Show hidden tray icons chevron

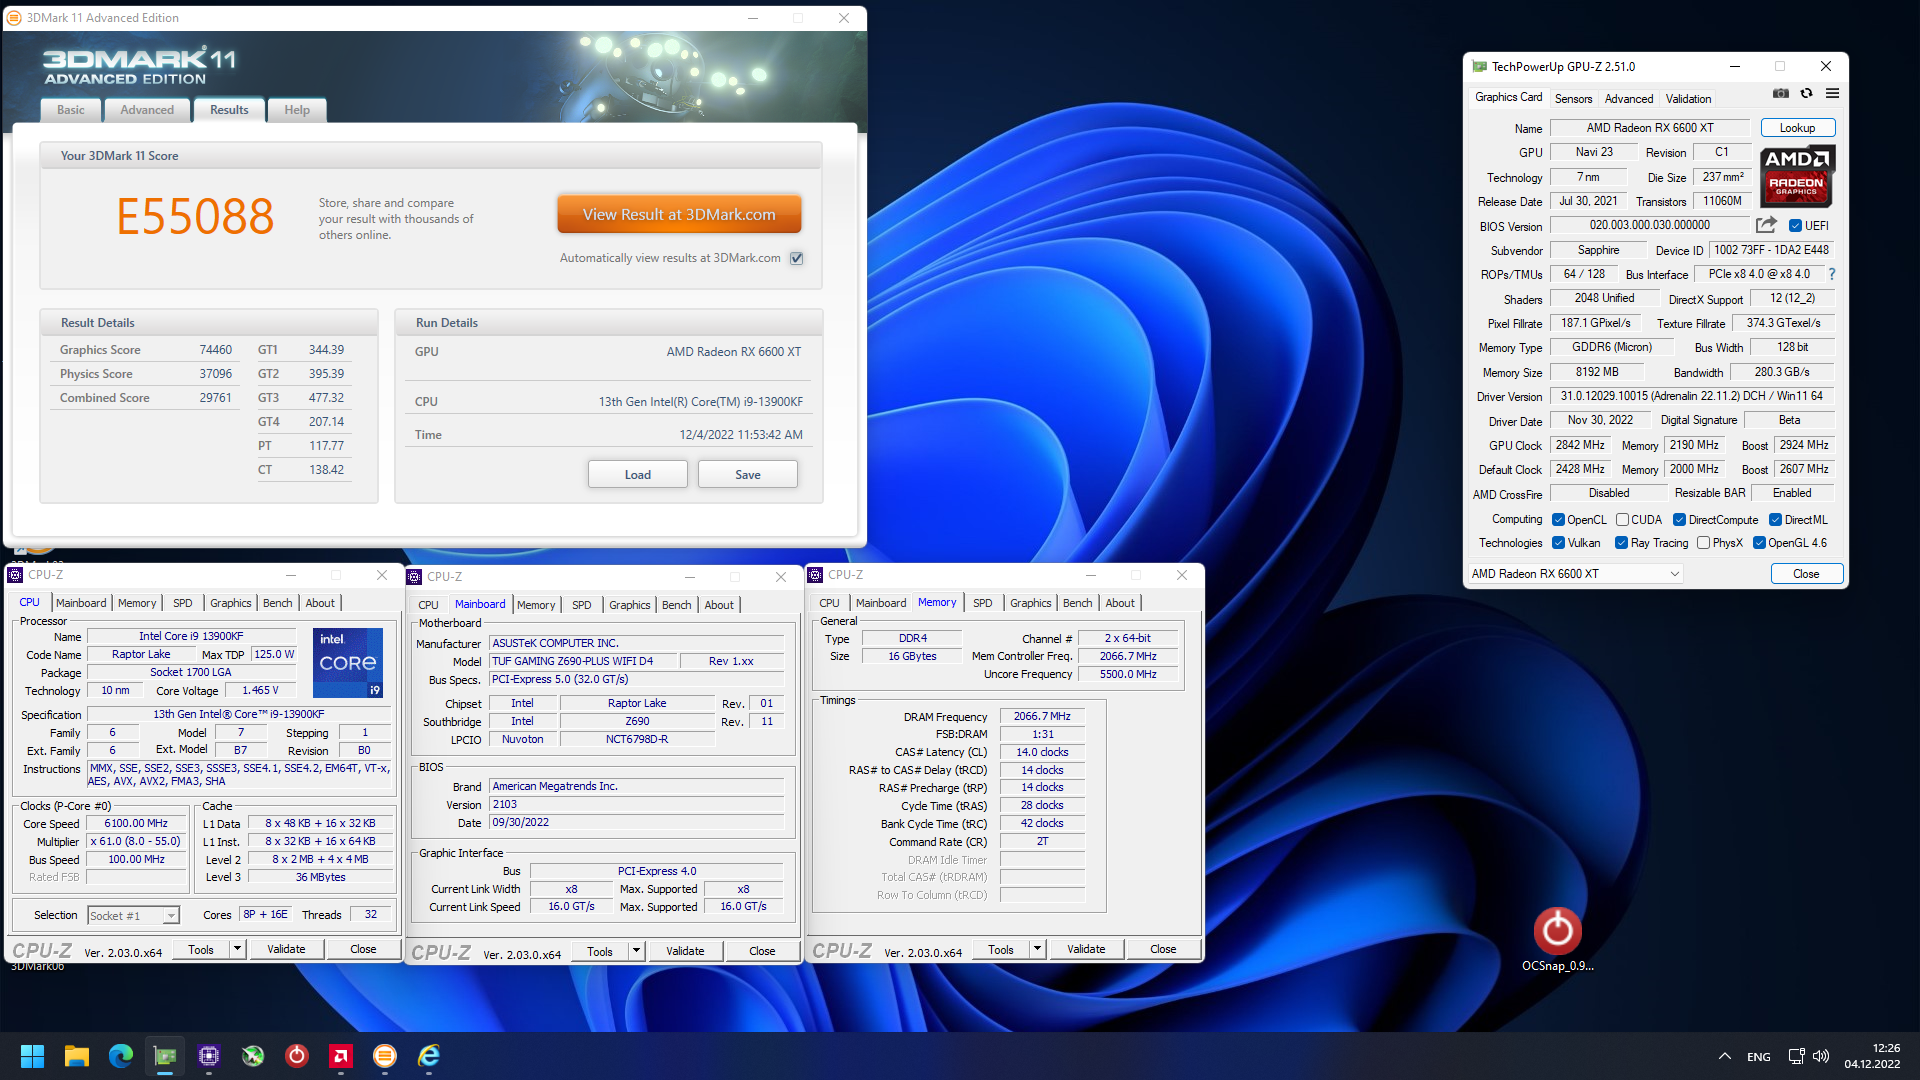(1725, 1056)
